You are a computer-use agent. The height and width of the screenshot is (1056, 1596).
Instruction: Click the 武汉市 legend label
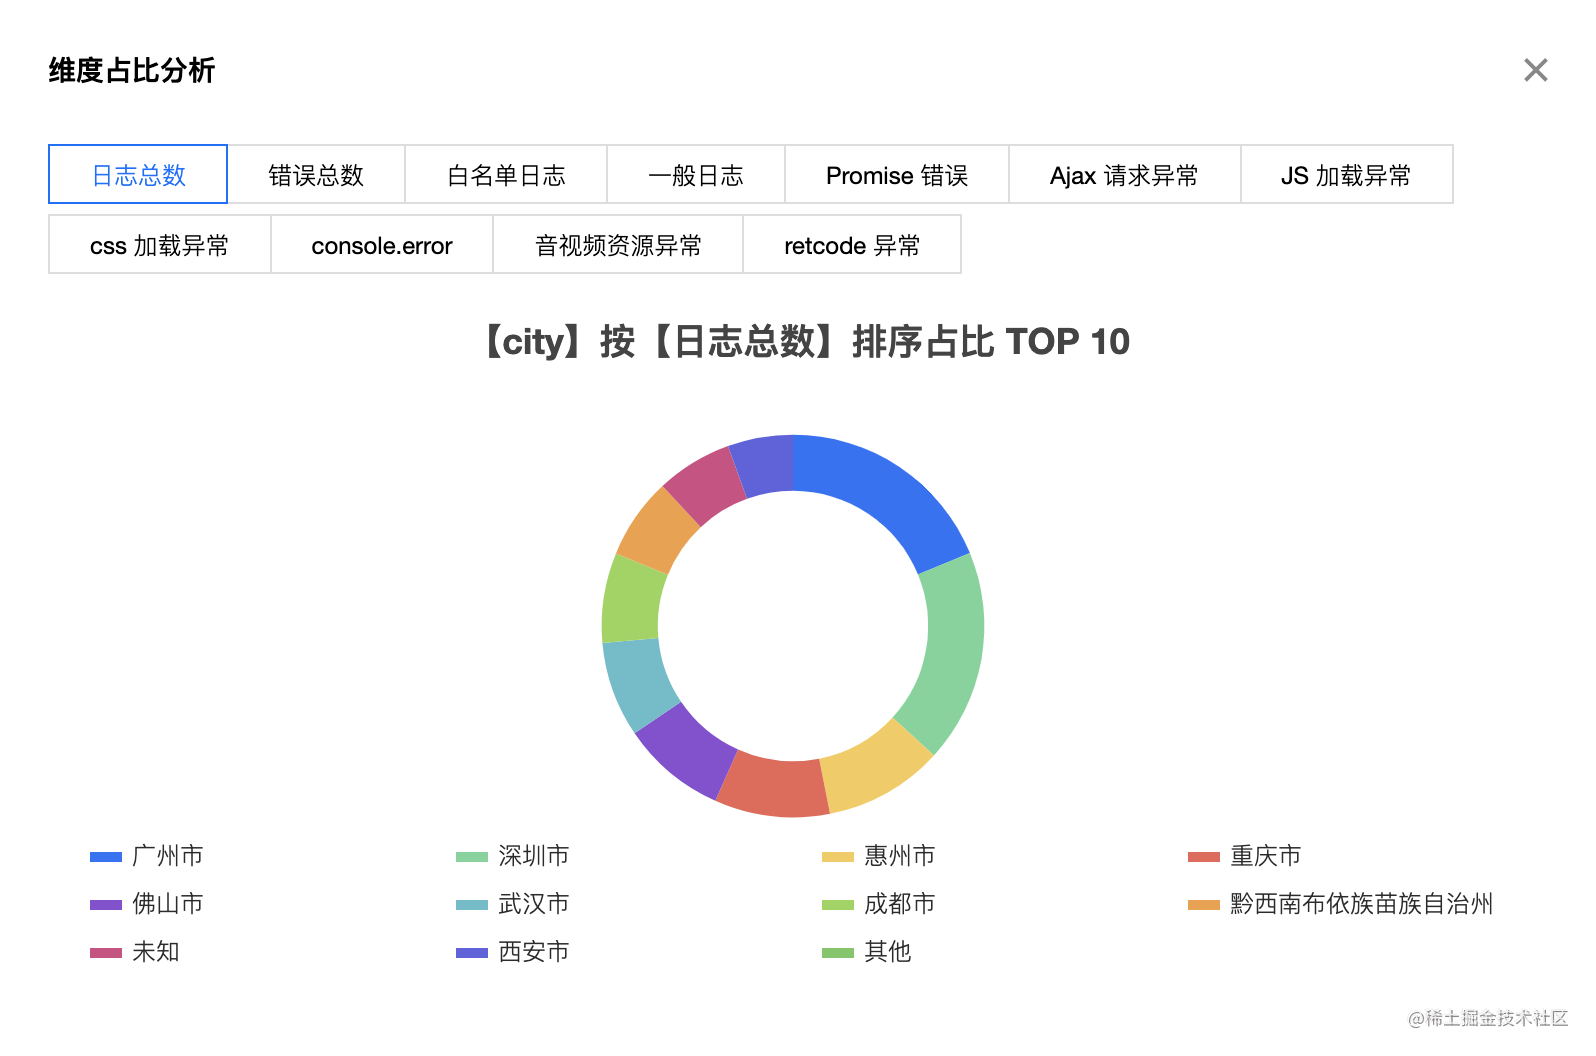[534, 904]
